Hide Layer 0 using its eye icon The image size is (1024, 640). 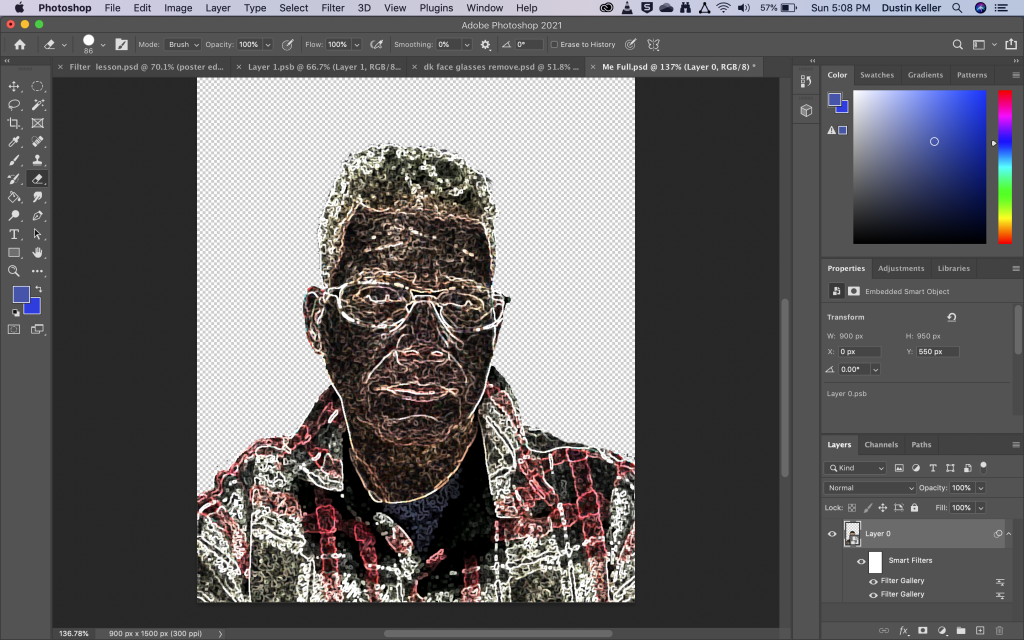click(832, 534)
